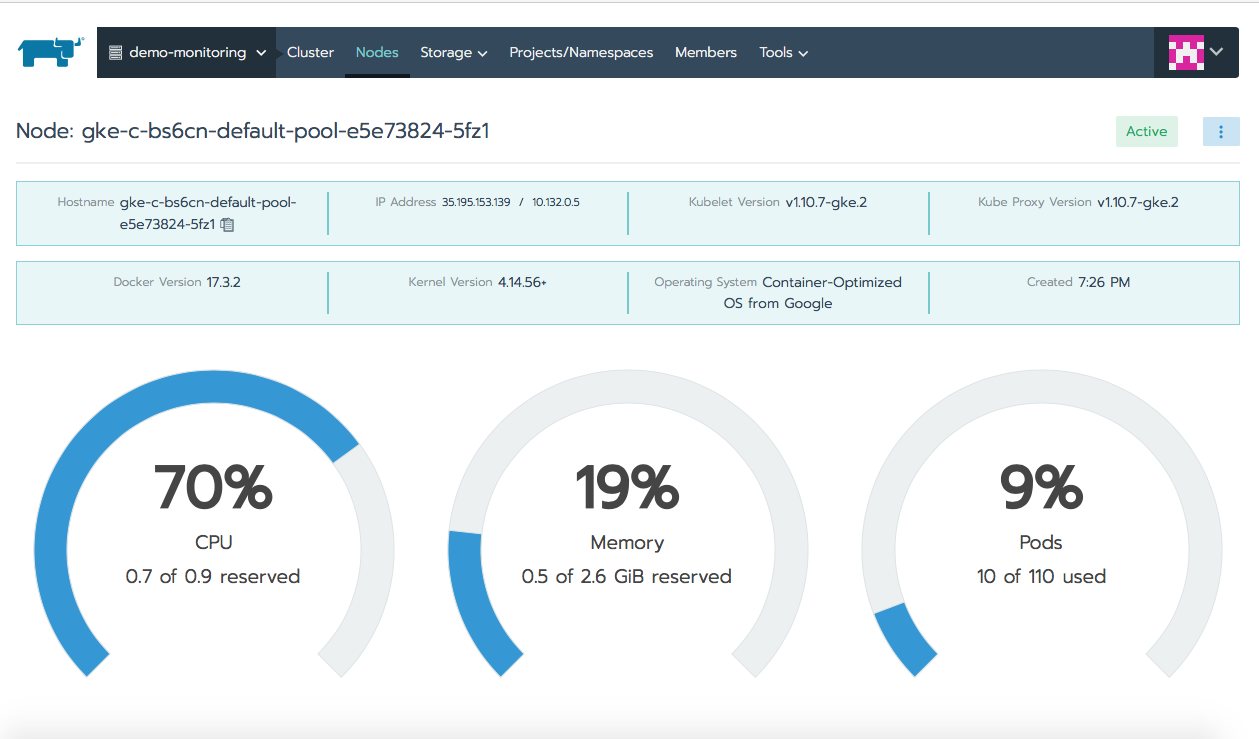Expand the demo-monitoring cluster dropdown

(x=186, y=52)
